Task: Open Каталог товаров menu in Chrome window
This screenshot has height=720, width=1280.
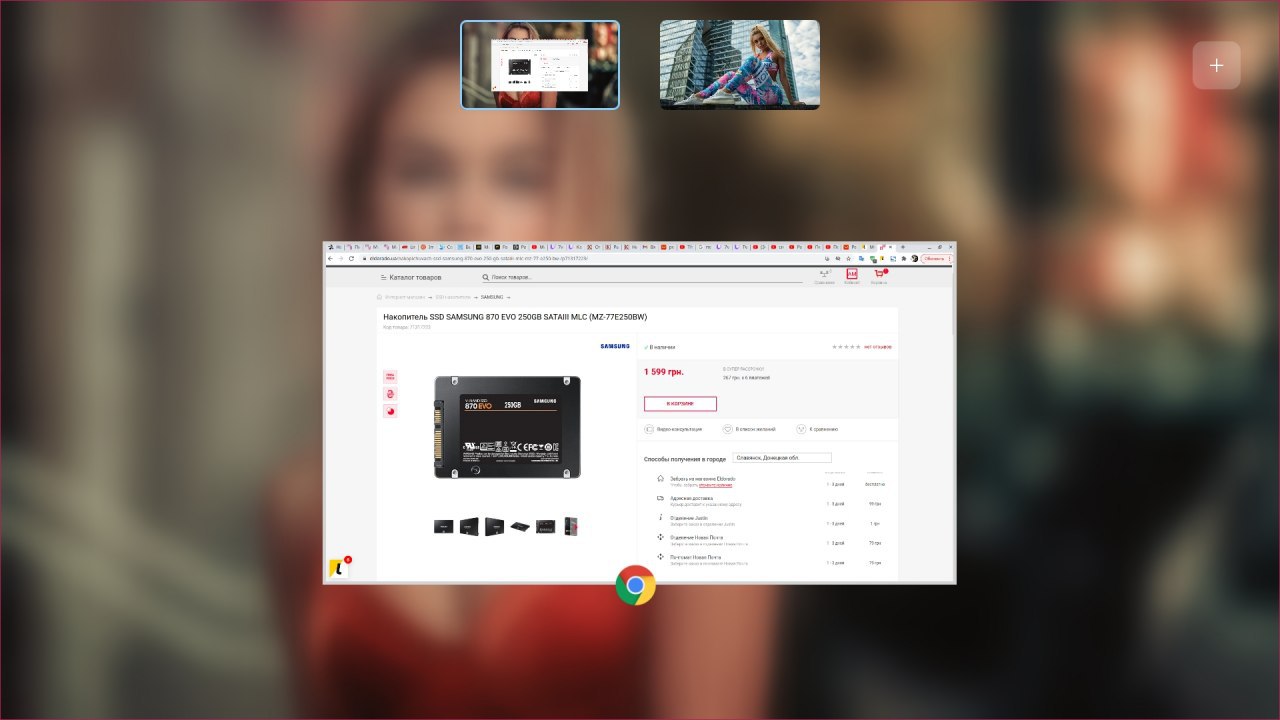Action: coord(411,277)
